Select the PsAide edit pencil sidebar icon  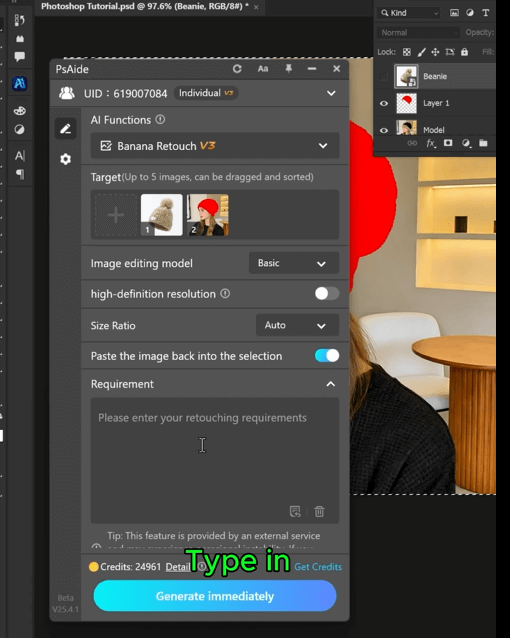coord(66,129)
